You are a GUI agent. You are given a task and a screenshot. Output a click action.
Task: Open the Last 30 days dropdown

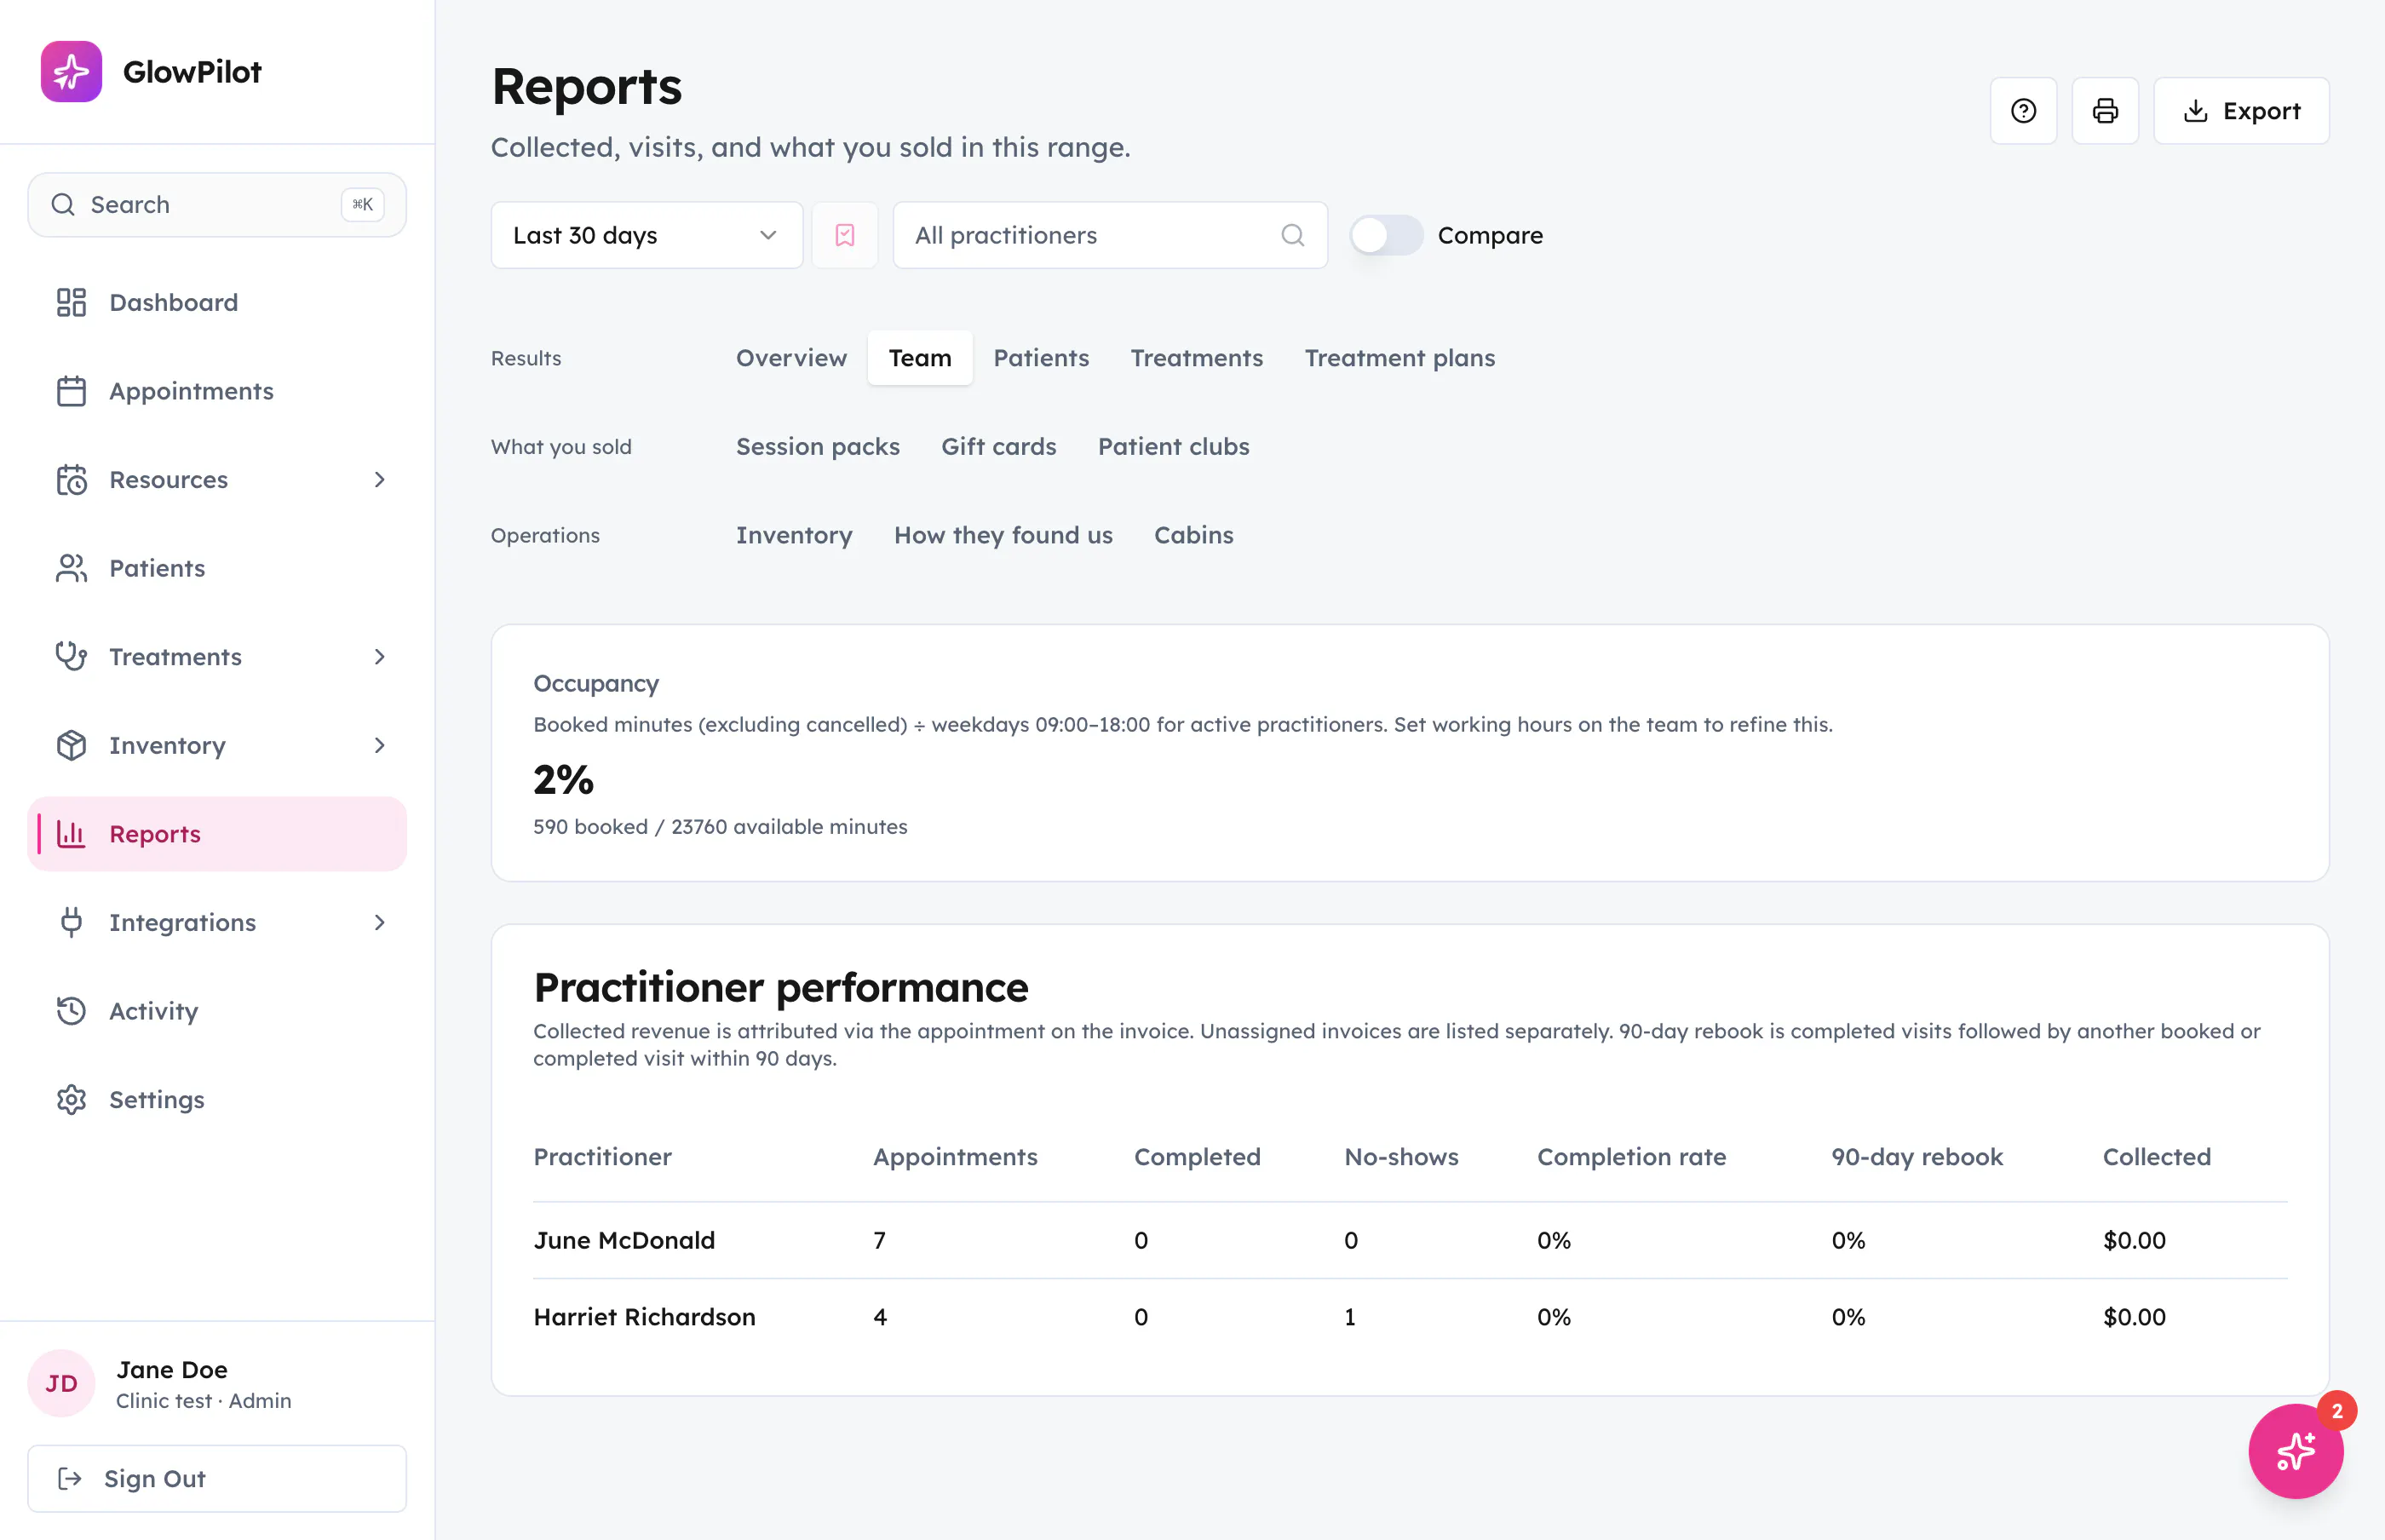pyautogui.click(x=647, y=235)
